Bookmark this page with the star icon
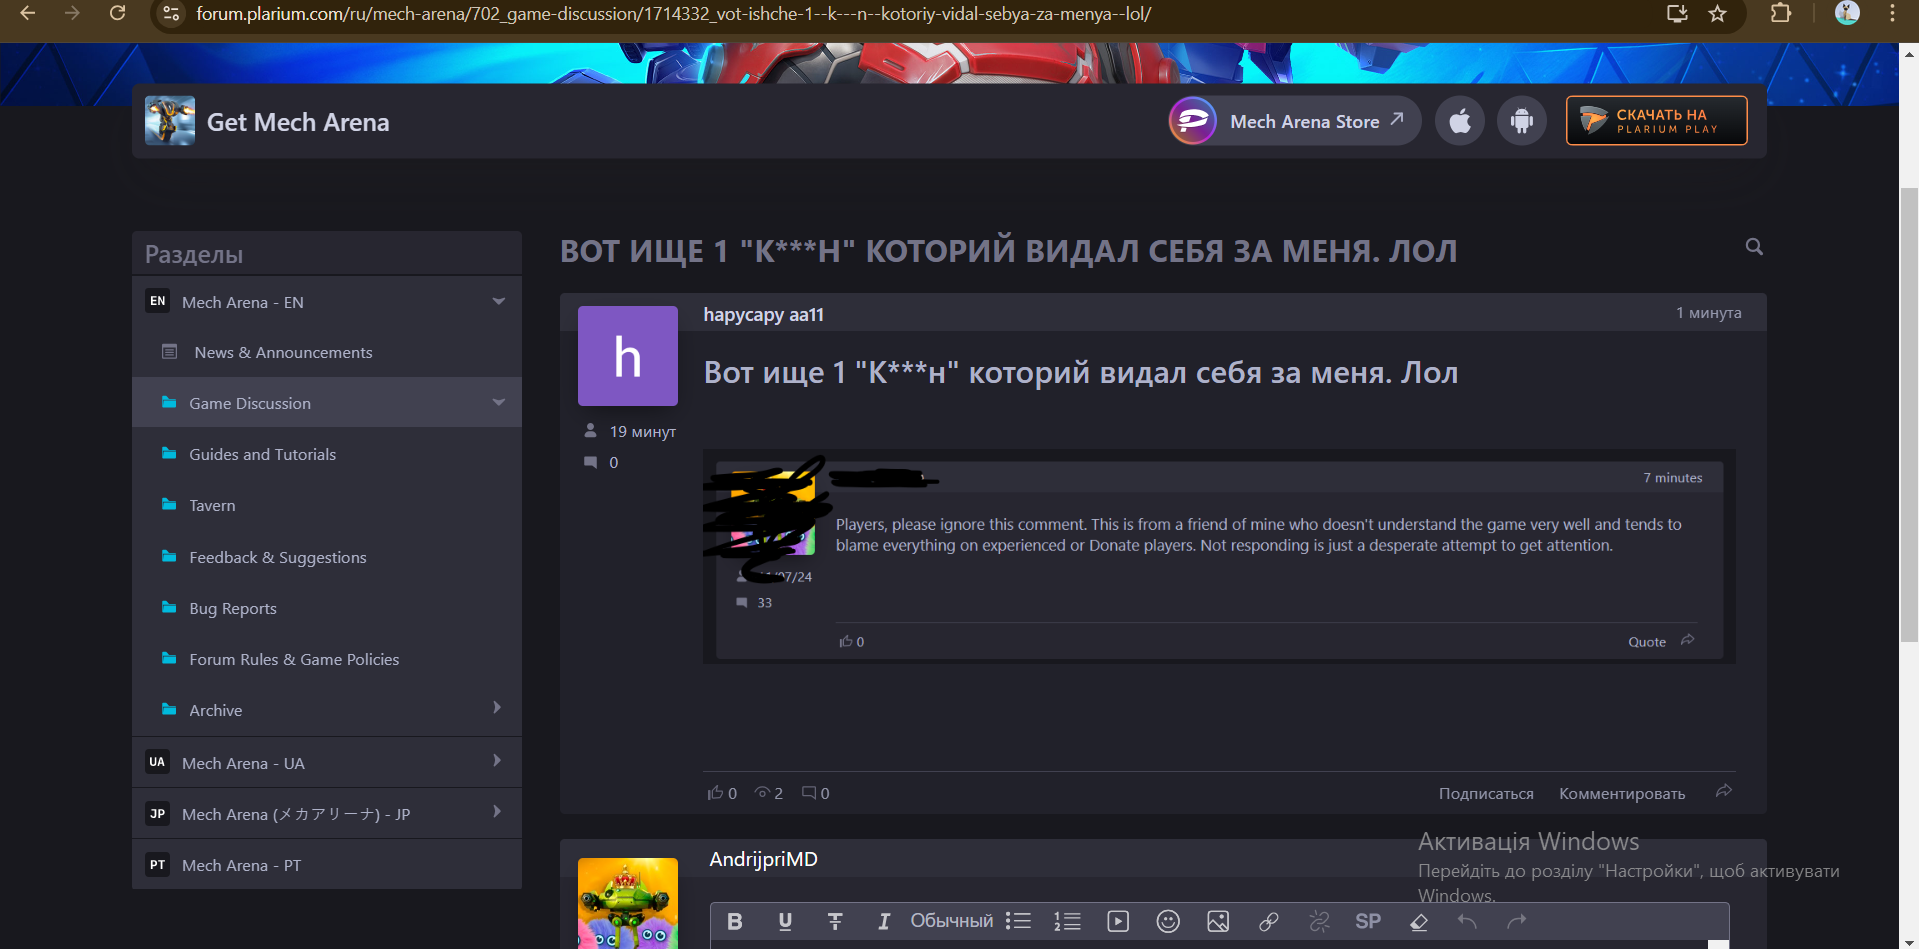The image size is (1919, 949). pos(1717,13)
